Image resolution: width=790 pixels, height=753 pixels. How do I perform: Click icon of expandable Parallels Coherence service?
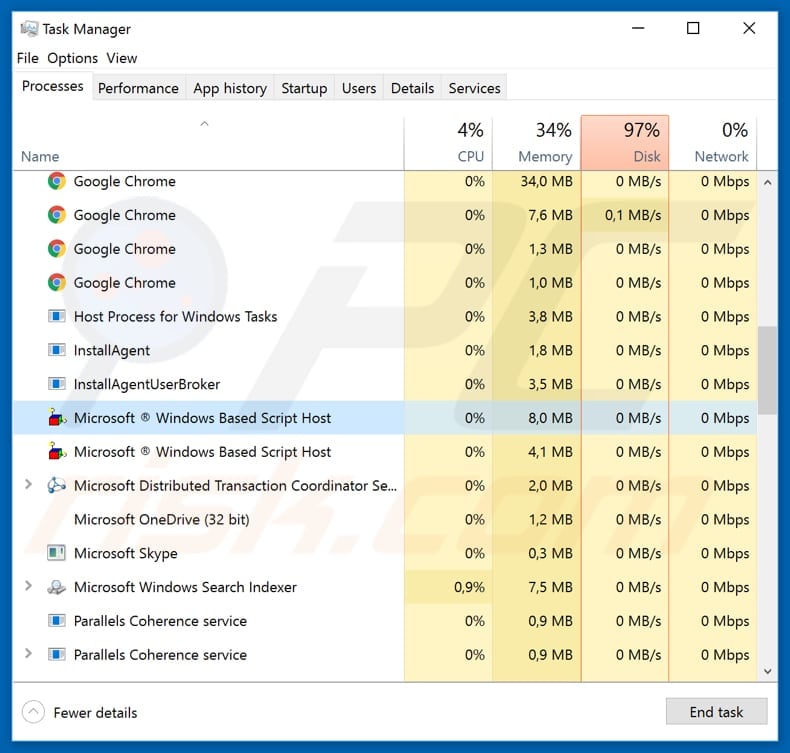pos(56,654)
